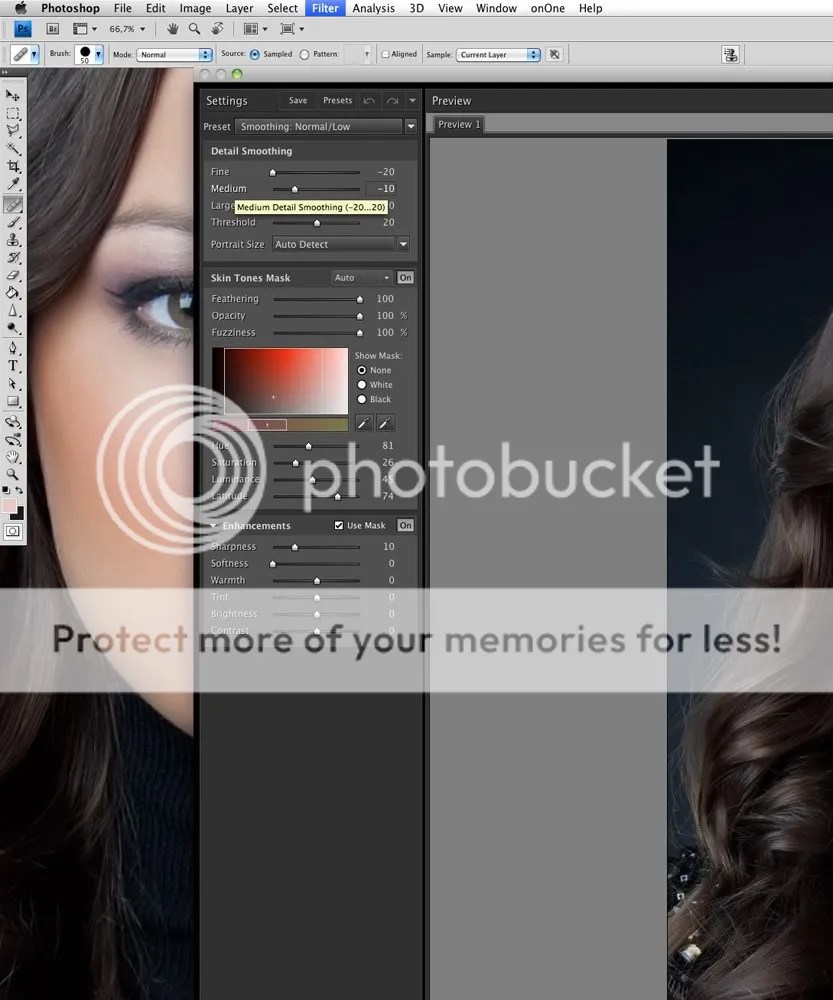Enable the Aligned checkbox

385,54
